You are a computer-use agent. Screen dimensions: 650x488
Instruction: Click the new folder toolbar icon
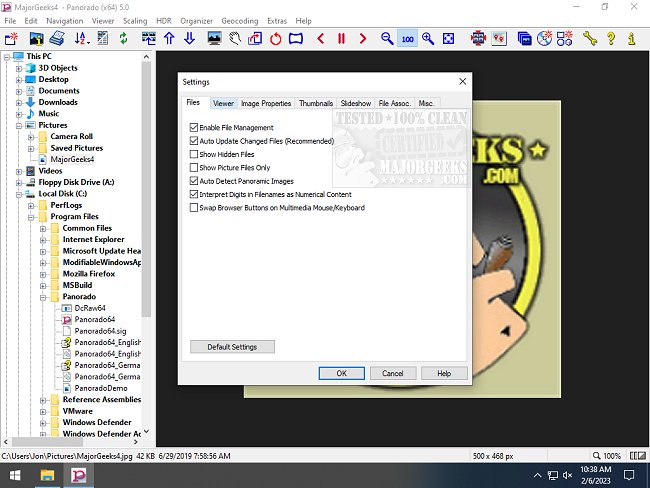click(x=11, y=39)
